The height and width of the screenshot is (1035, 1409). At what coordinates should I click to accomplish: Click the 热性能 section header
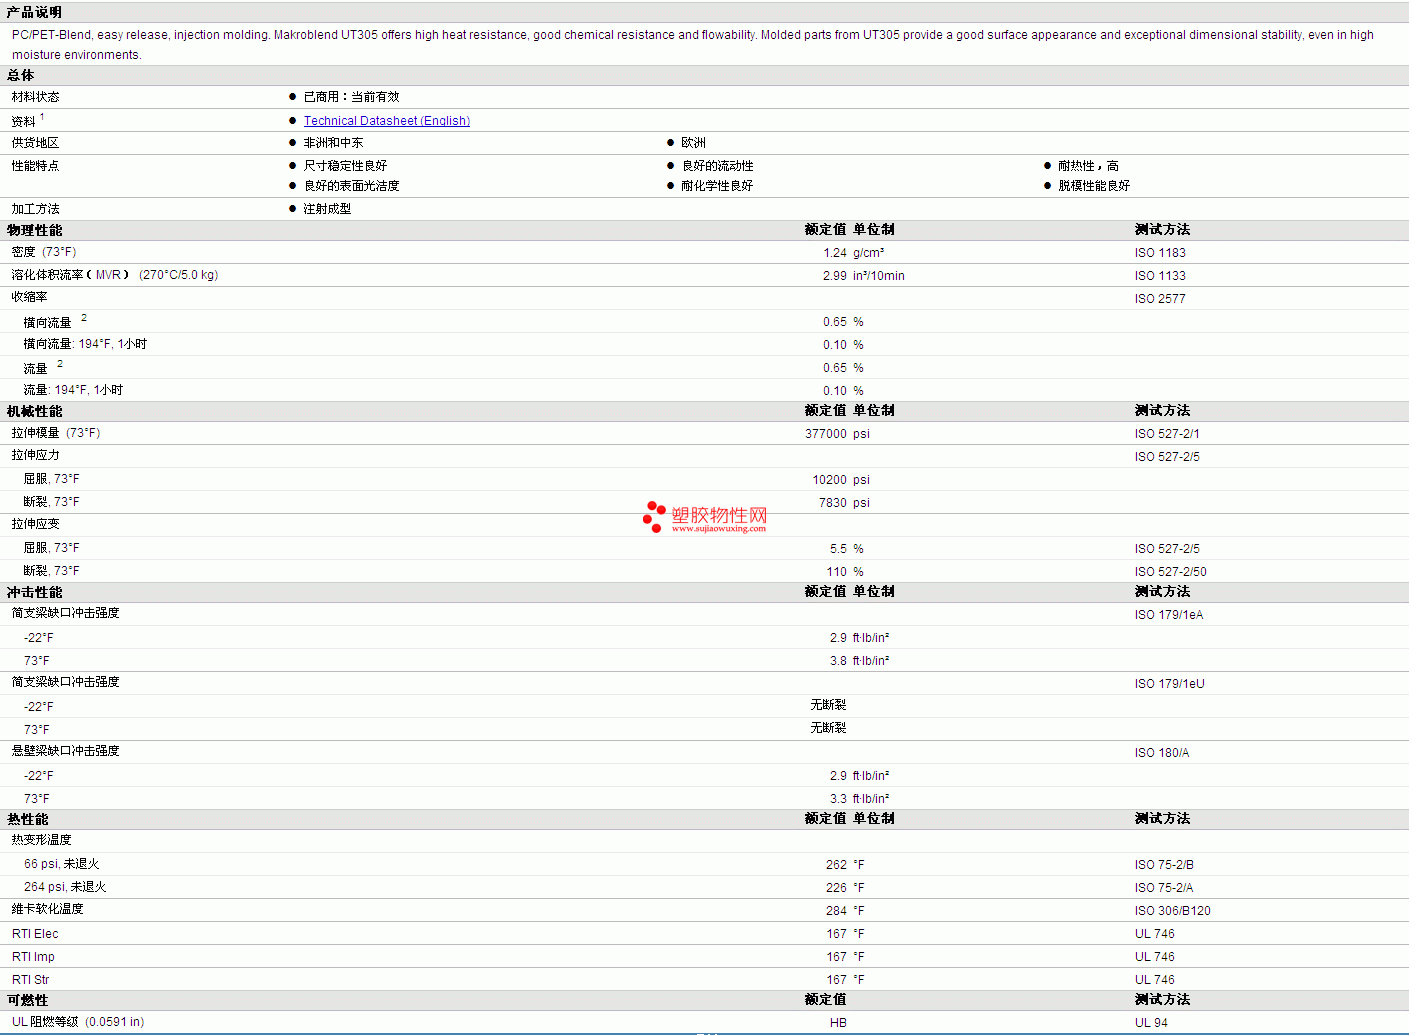click(x=27, y=819)
